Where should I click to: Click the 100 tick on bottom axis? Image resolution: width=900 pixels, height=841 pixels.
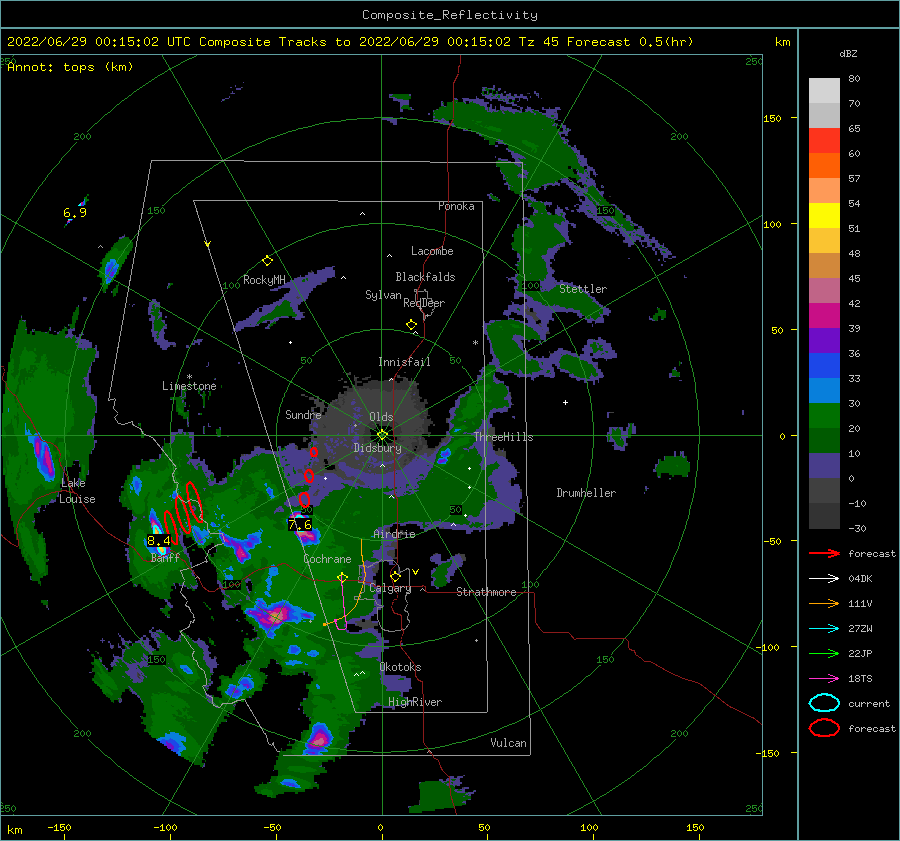pyautogui.click(x=589, y=828)
